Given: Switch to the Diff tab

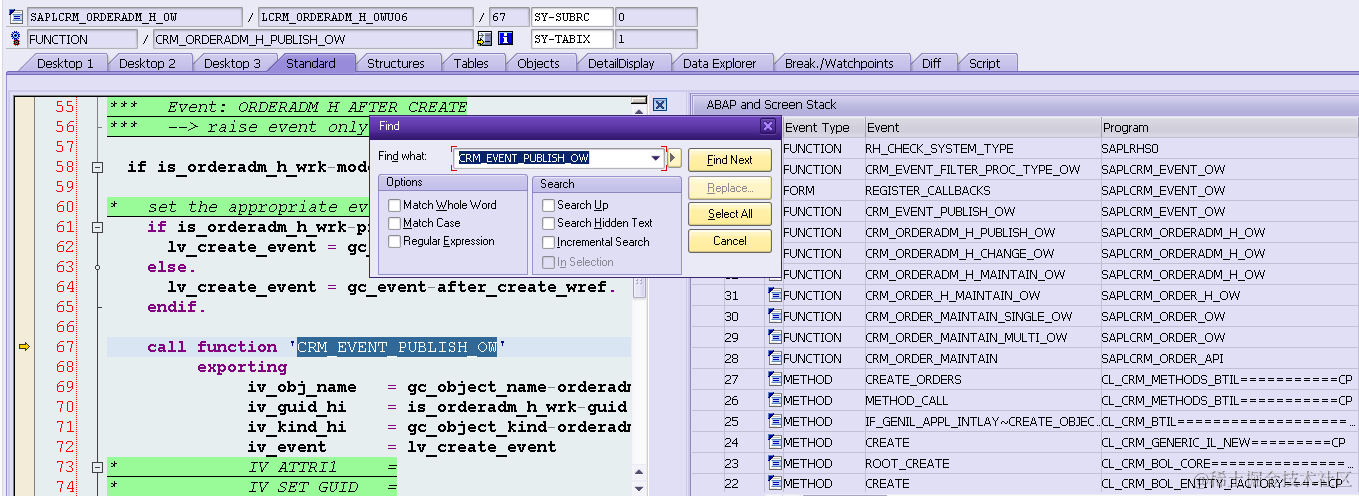Looking at the screenshot, I should pyautogui.click(x=931, y=63).
